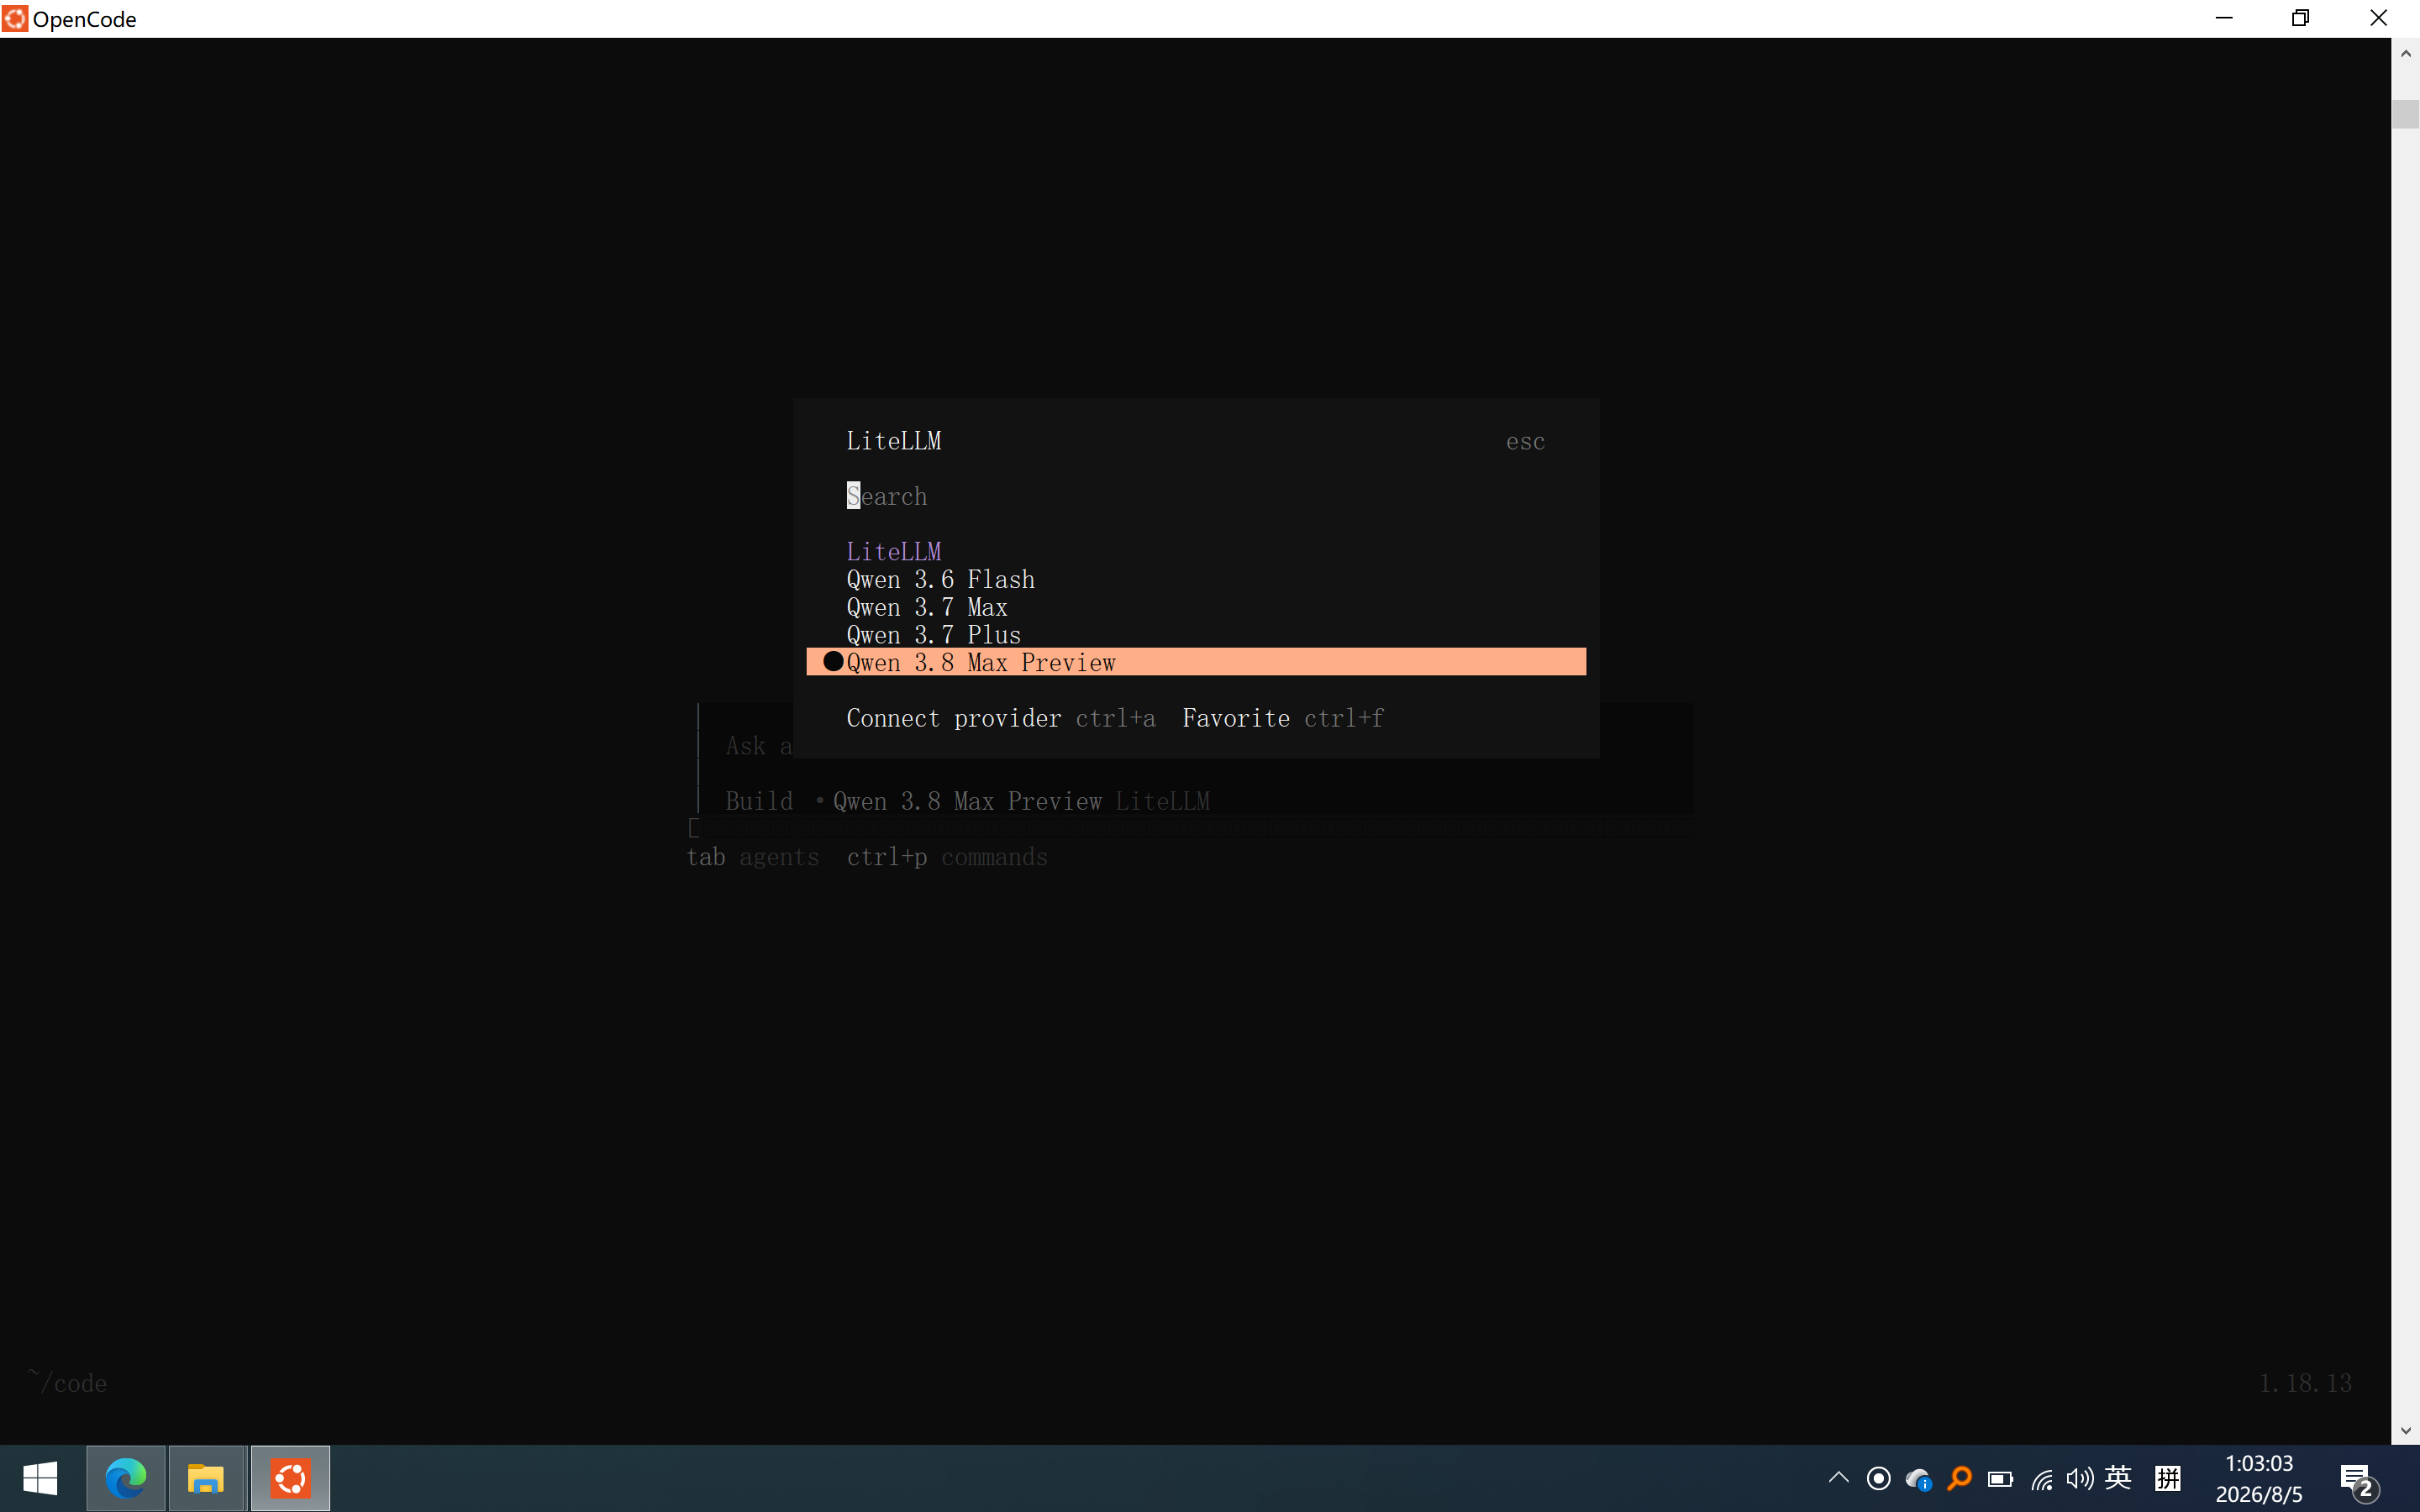Click Qwen 3.8 Max Preview in the prompt footer
Viewport: 2420px width, 1512px height.
point(967,801)
